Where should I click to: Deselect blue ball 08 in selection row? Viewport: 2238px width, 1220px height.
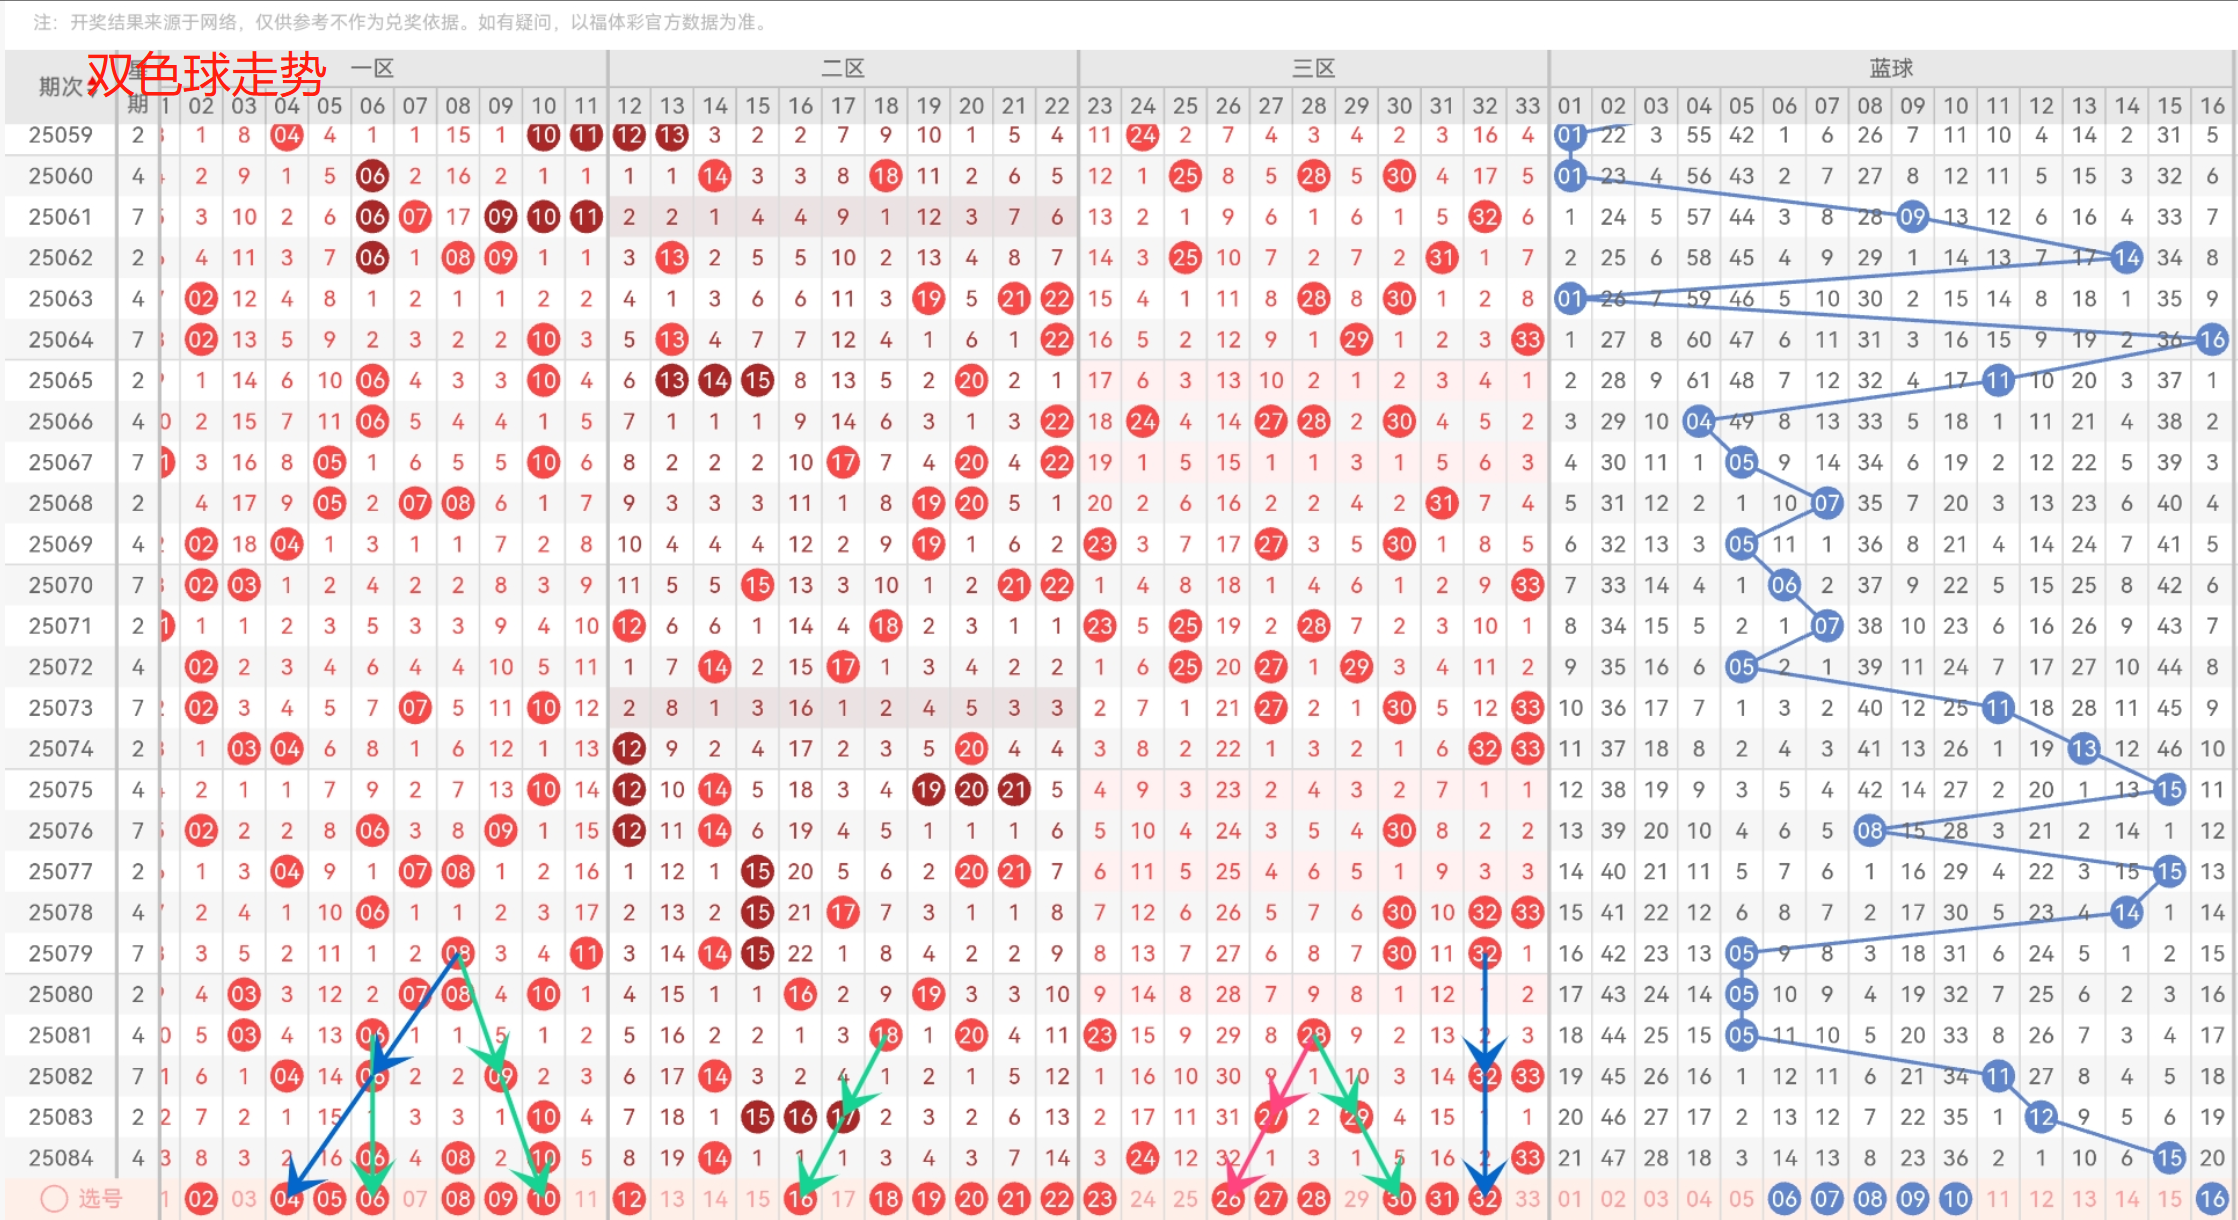1869,1198
